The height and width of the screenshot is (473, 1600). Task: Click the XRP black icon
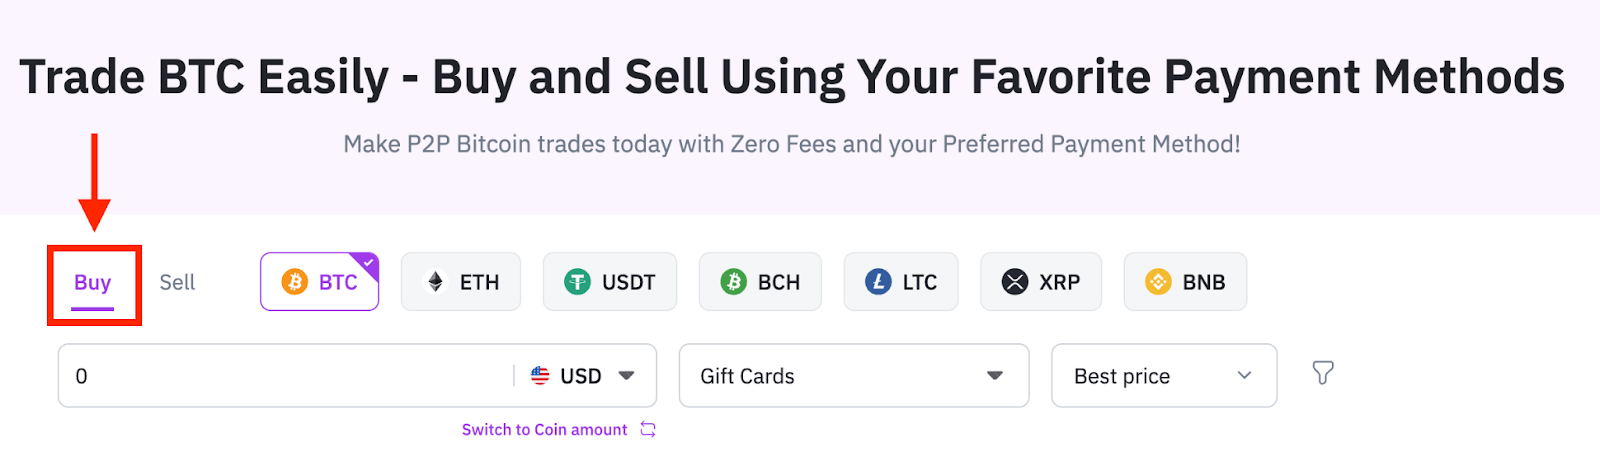pyautogui.click(x=1015, y=282)
